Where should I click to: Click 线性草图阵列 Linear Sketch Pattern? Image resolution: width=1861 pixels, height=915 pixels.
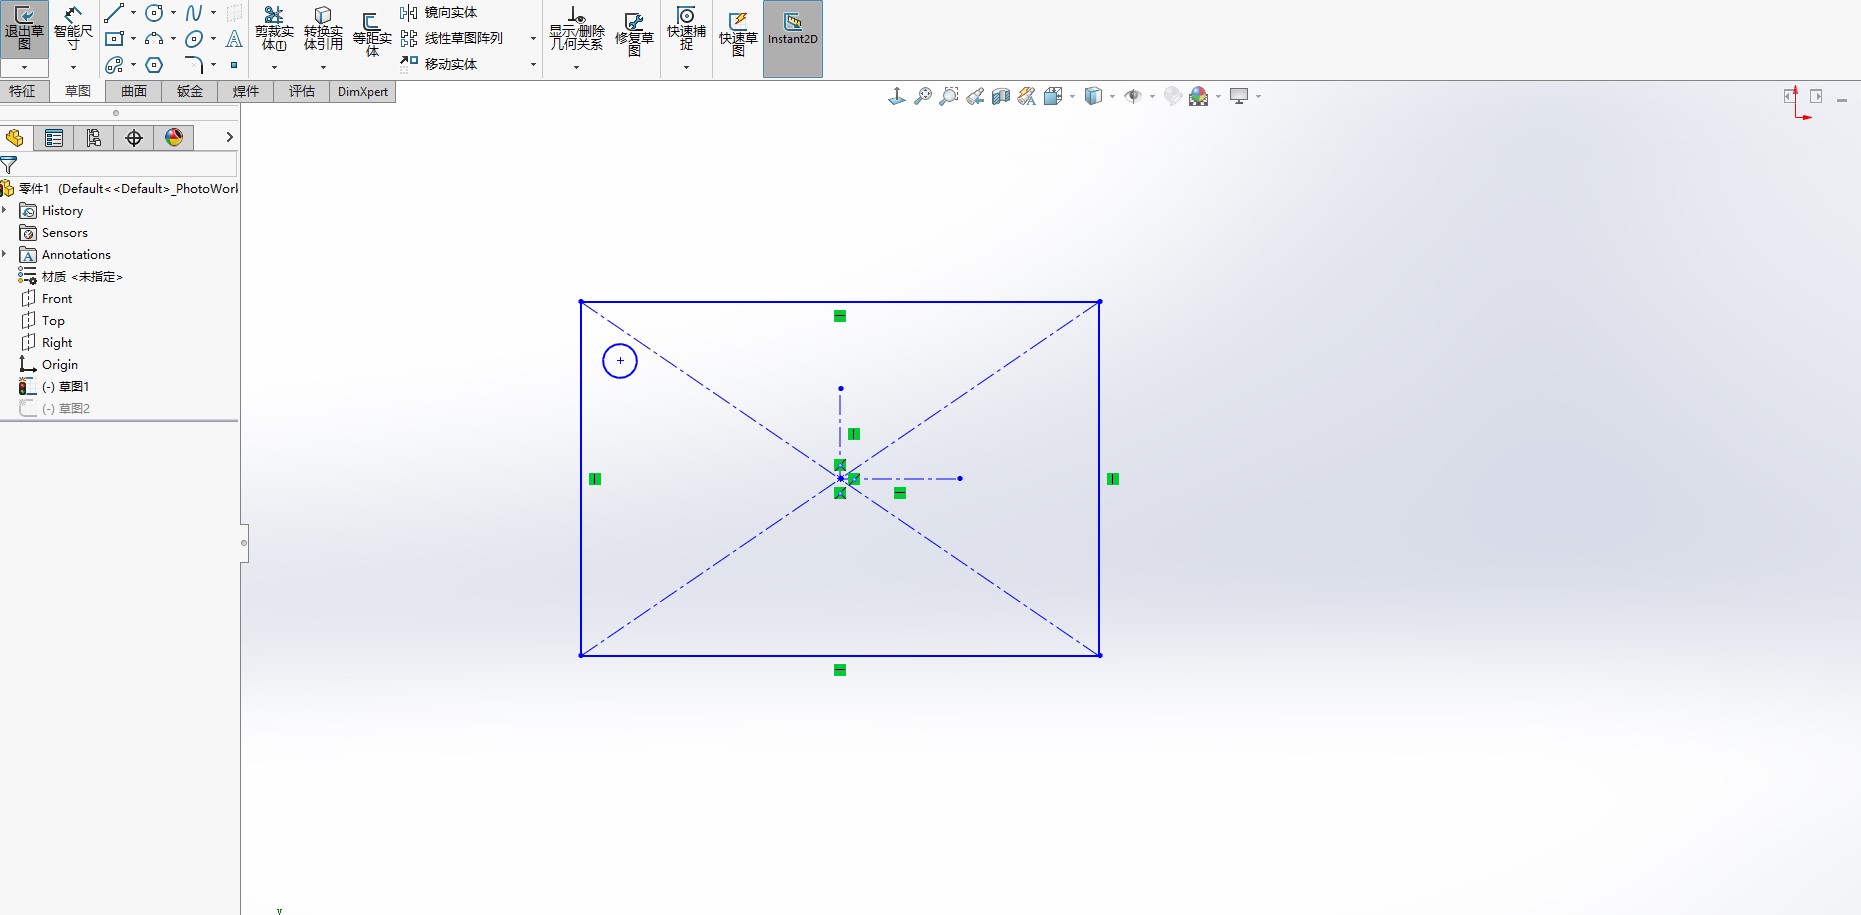click(452, 39)
